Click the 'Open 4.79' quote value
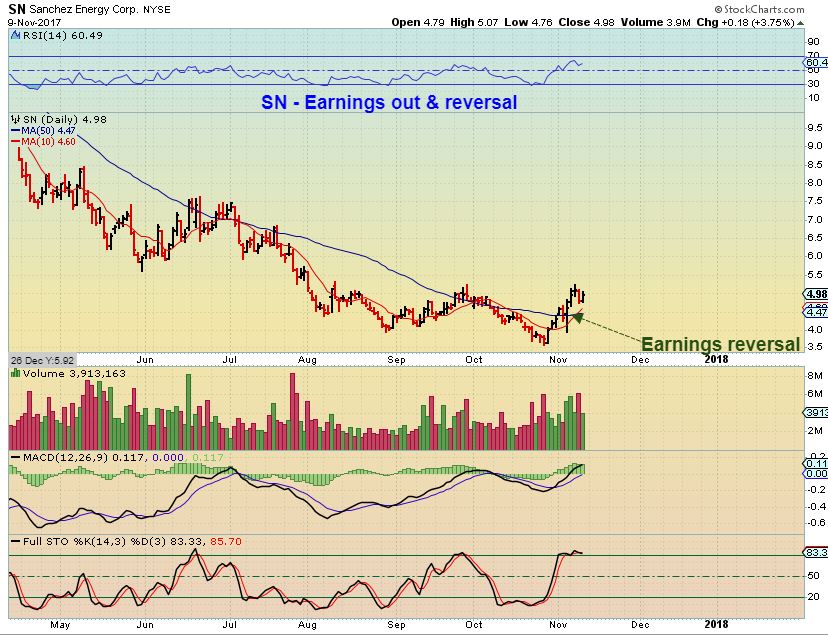828x635 pixels. click(x=418, y=23)
